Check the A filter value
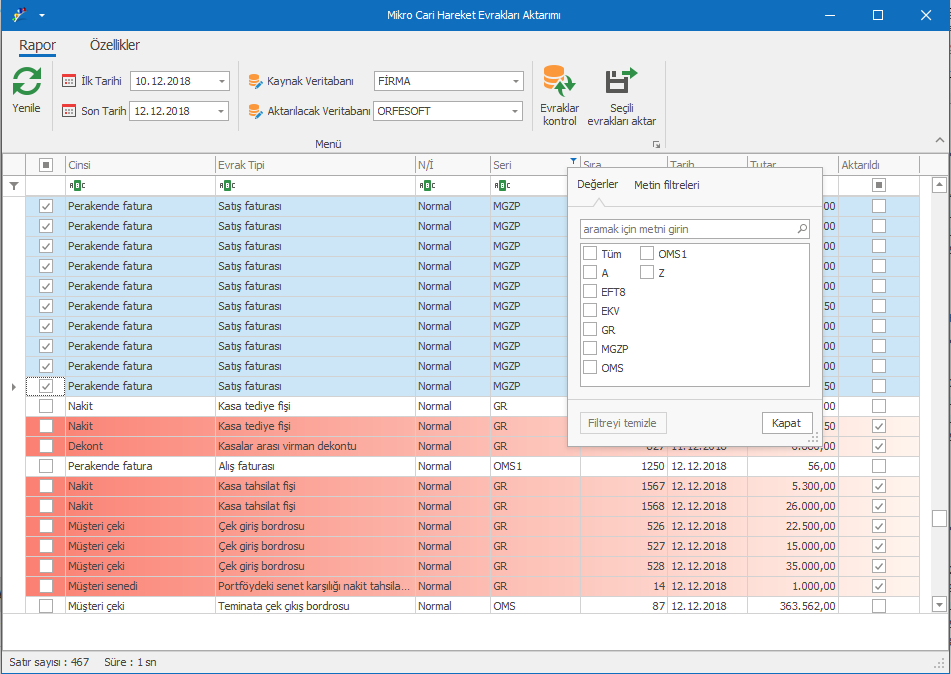Viewport: 951px width, 674px height. click(590, 272)
